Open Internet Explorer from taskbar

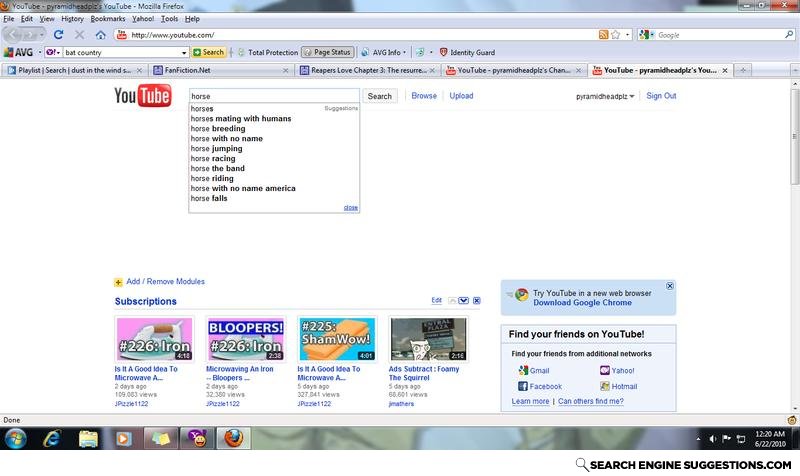point(52,438)
